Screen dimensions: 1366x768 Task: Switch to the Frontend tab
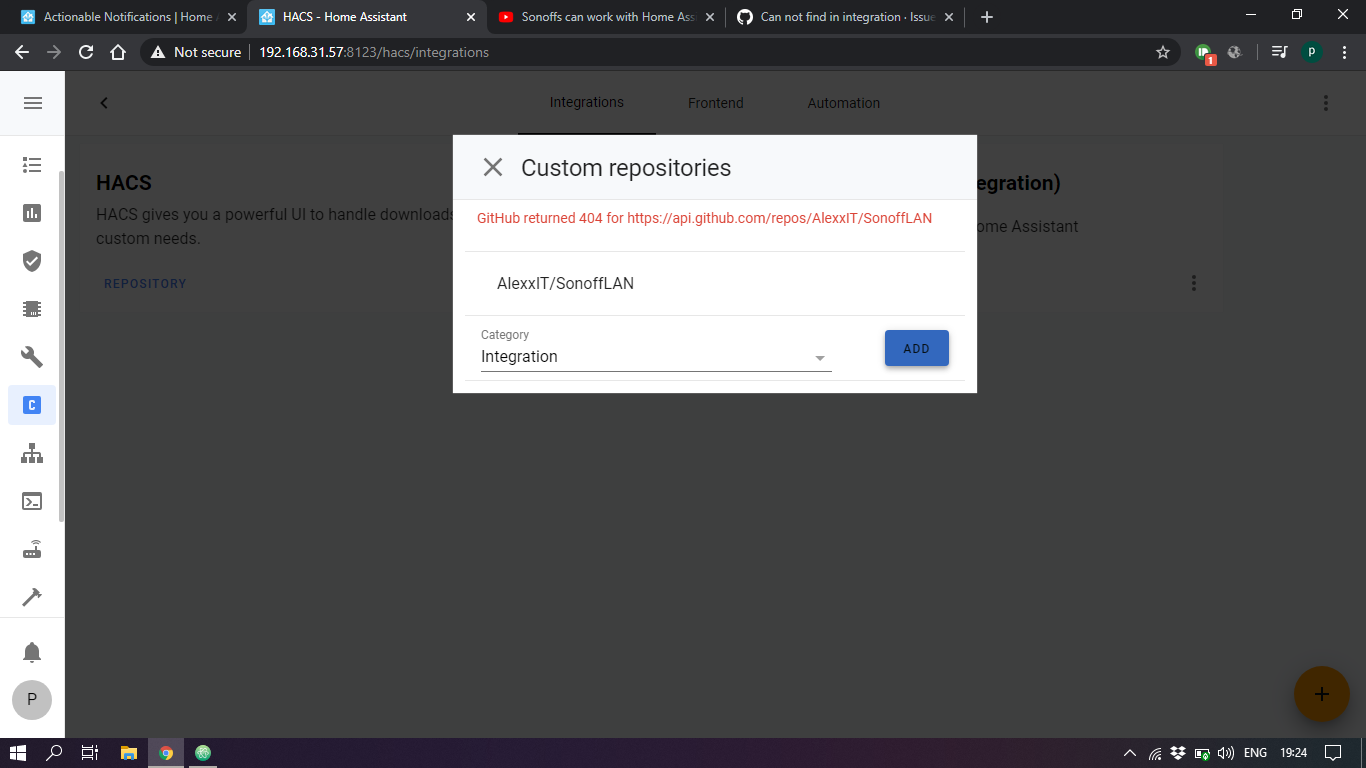(x=715, y=102)
